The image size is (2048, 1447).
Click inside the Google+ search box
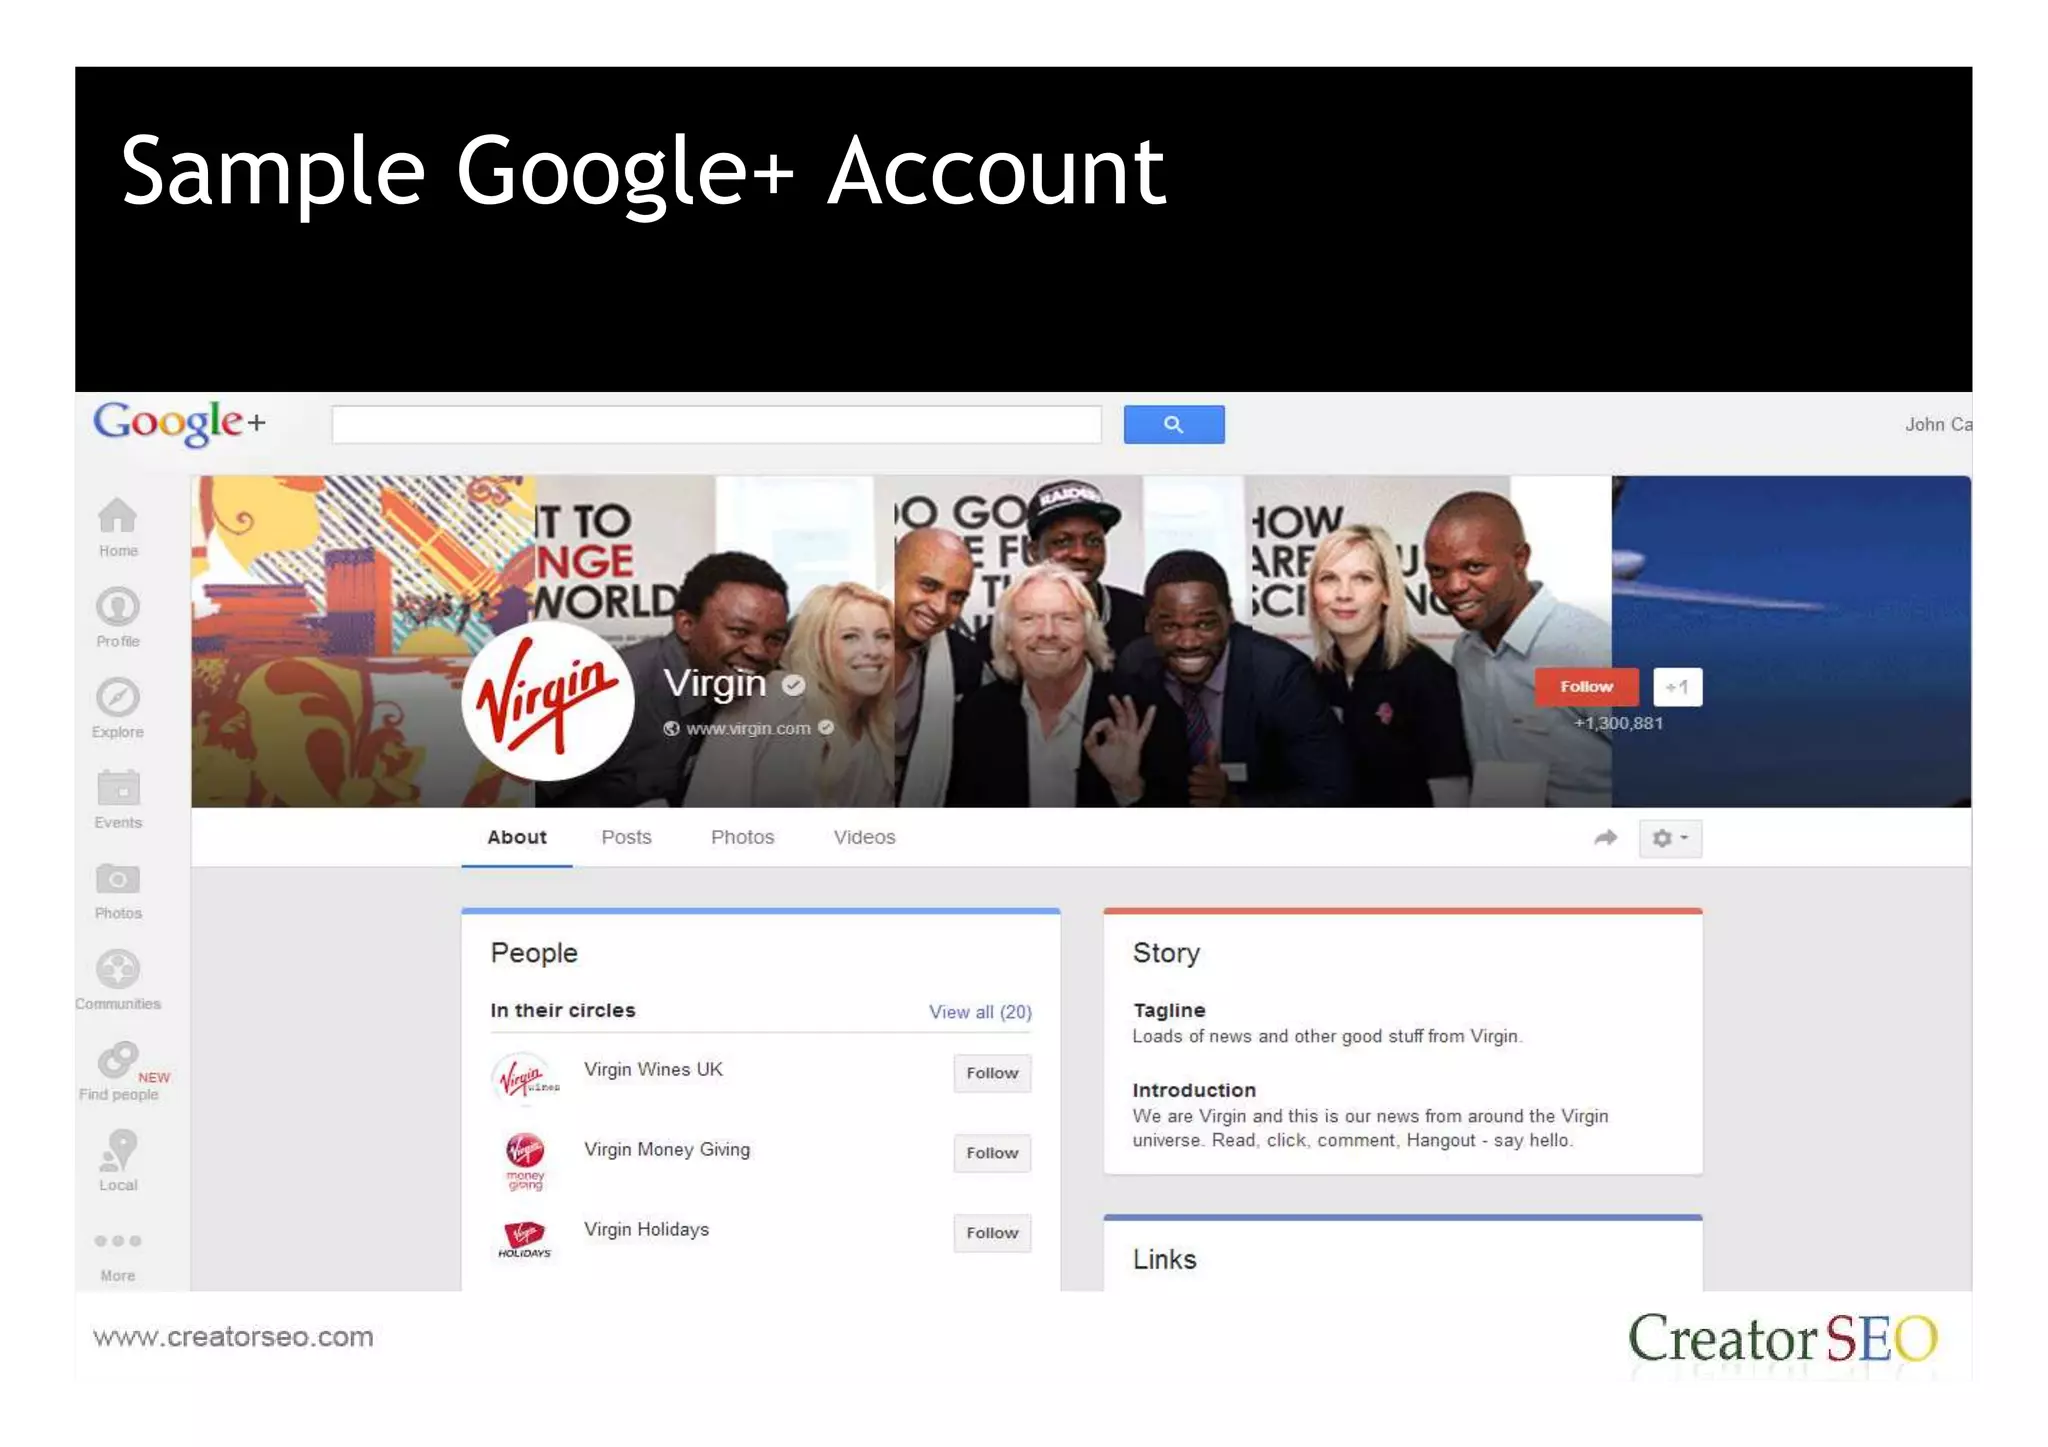tap(717, 424)
